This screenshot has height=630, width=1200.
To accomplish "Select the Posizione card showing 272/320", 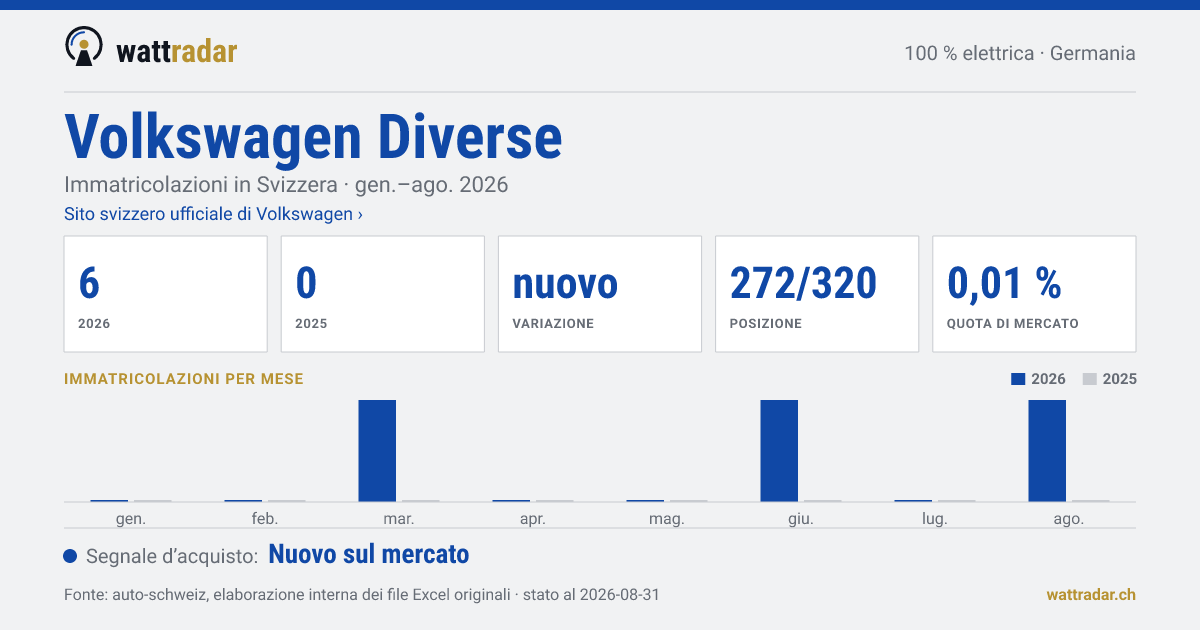I will pyautogui.click(x=817, y=294).
